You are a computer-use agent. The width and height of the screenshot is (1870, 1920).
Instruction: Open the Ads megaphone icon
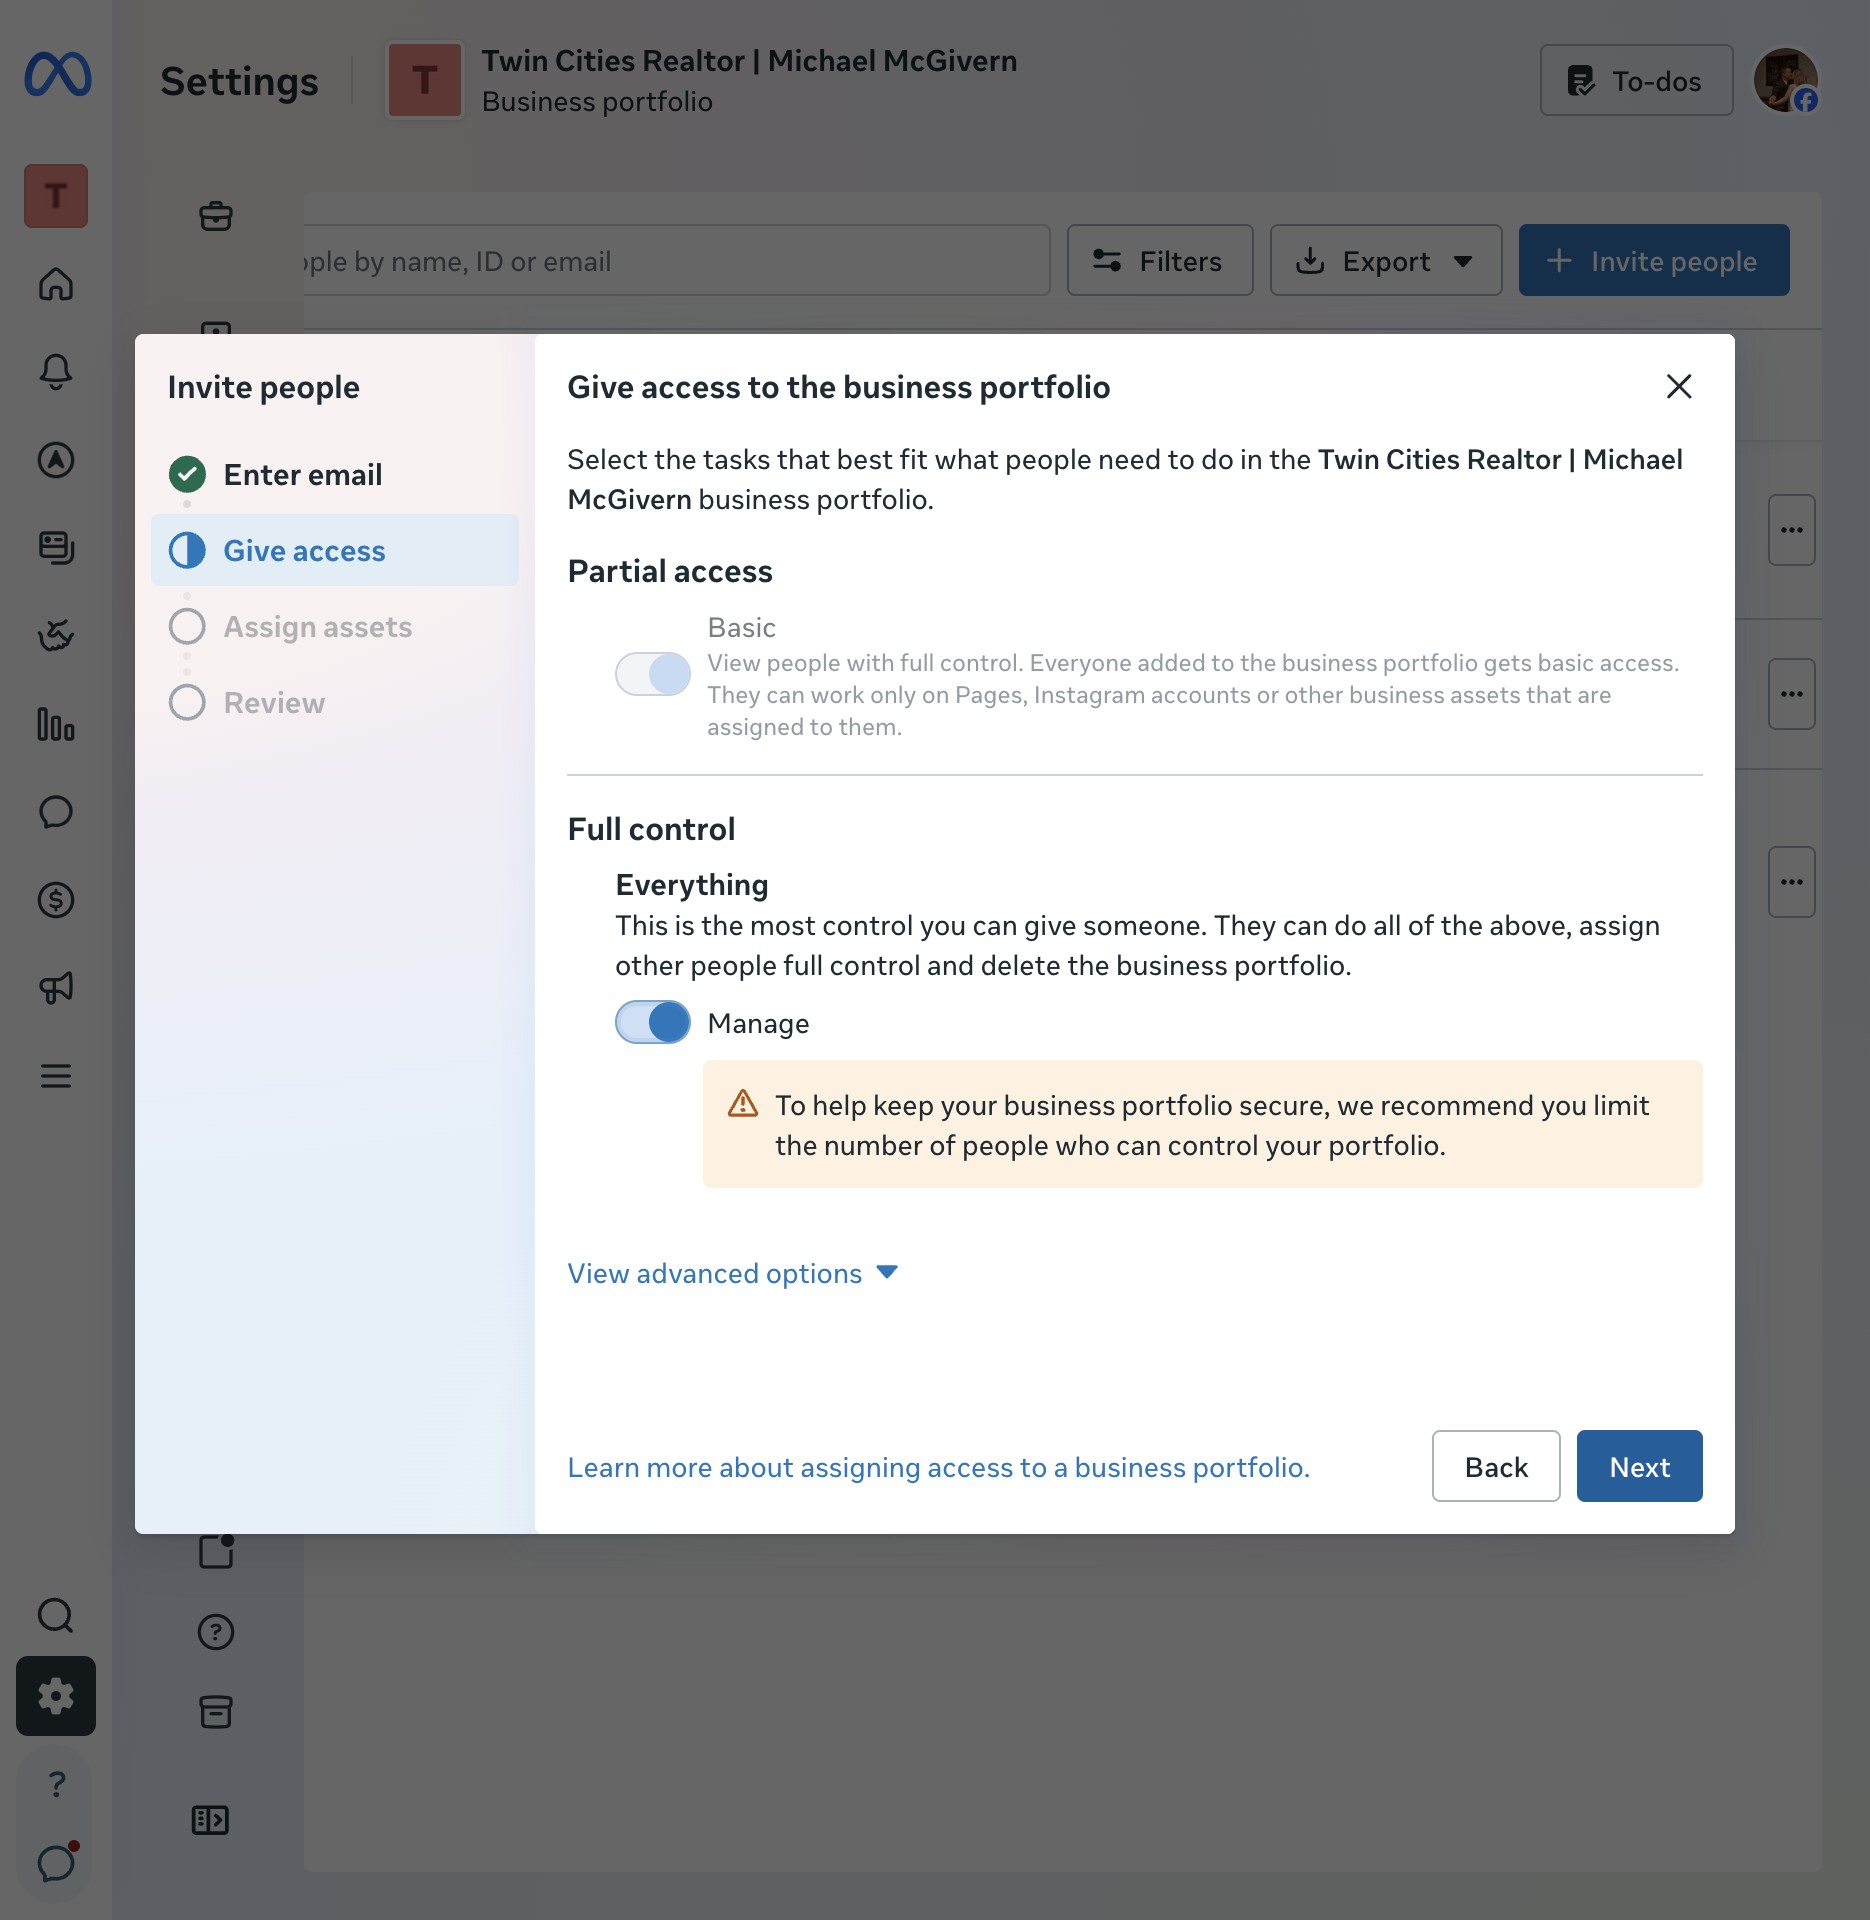tap(56, 988)
